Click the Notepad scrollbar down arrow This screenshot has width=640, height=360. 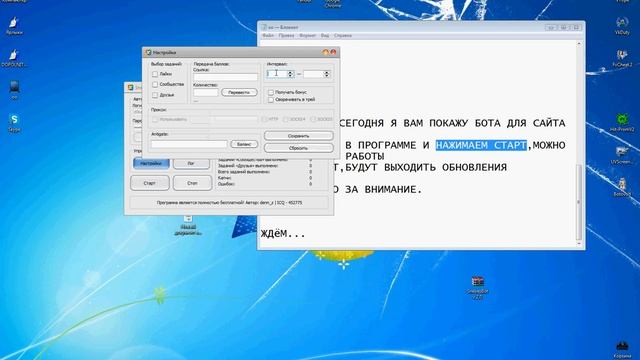click(578, 244)
